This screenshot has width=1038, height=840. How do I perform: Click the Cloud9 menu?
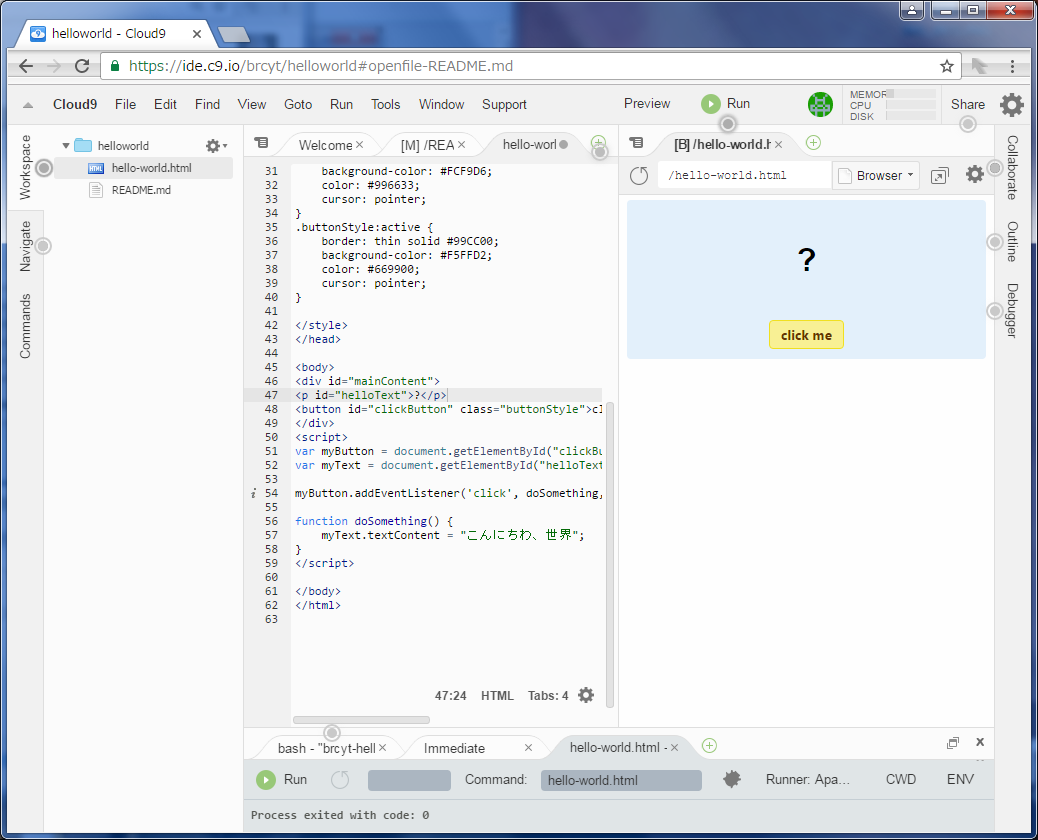[75, 105]
